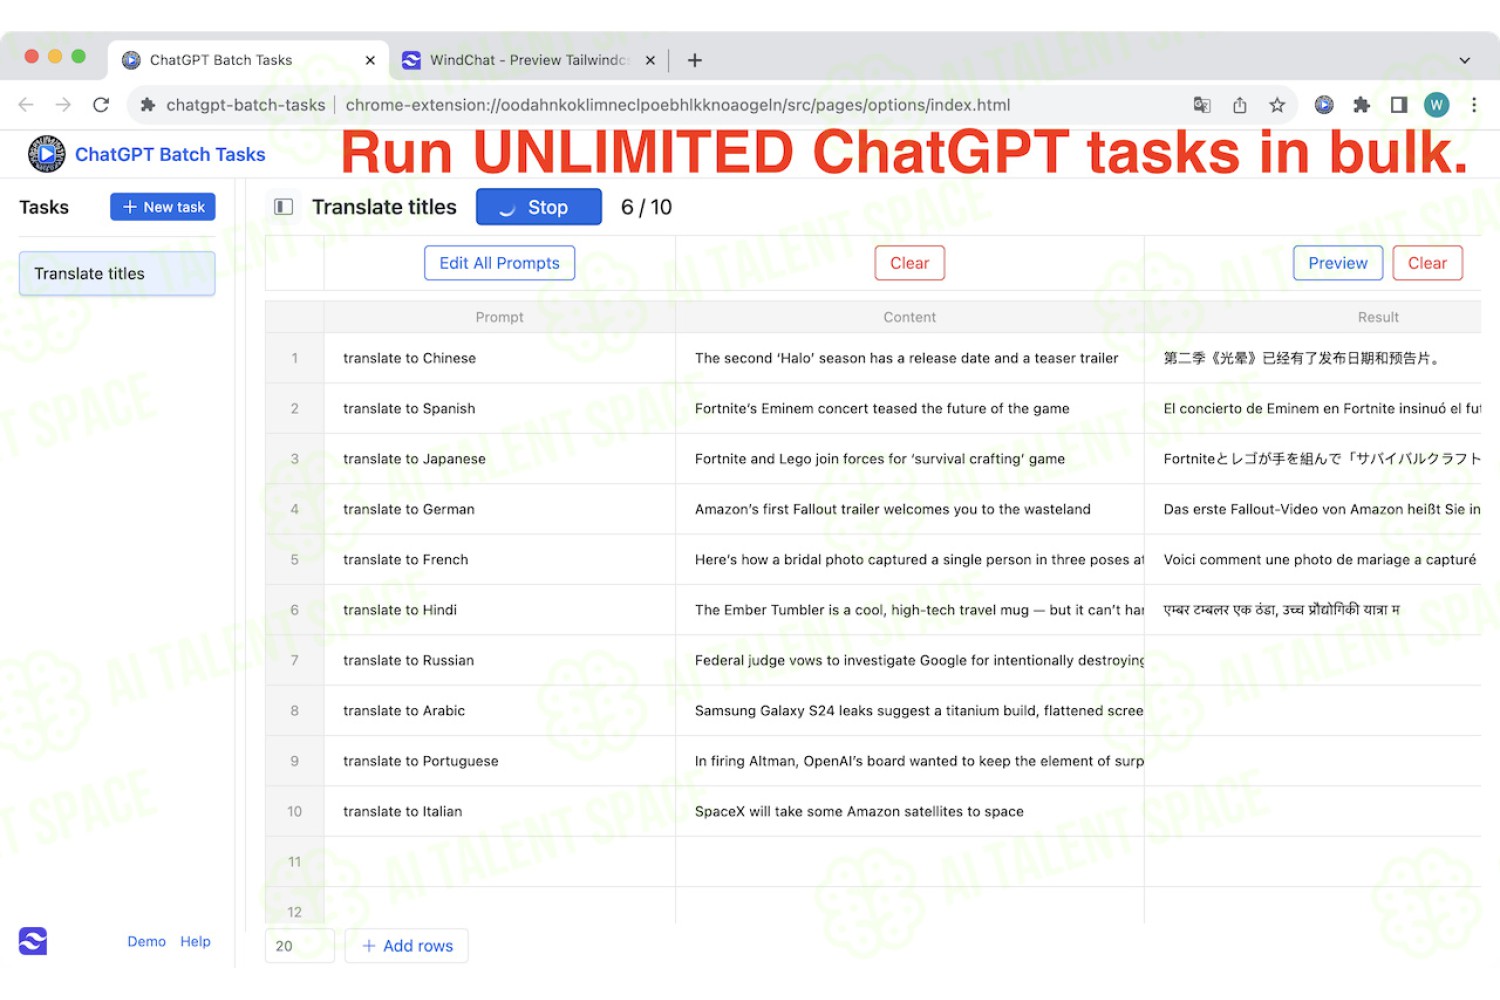Open the profile avatar labeled W
This screenshot has width=1500, height=1000.
tap(1437, 105)
